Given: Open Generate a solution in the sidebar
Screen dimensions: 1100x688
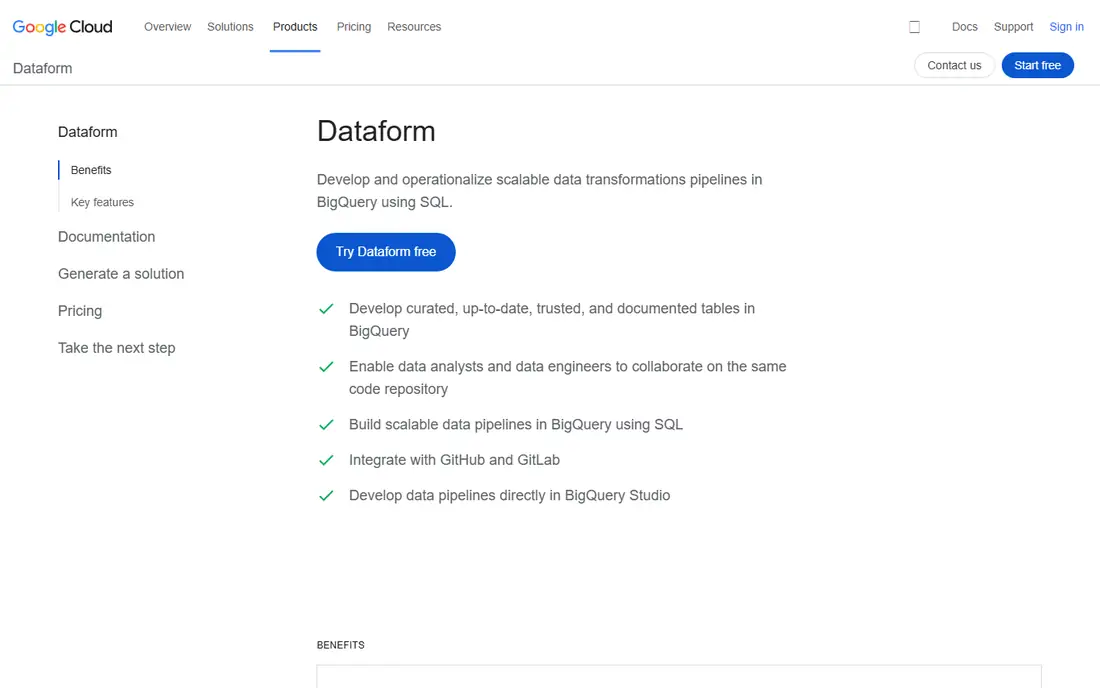Looking at the screenshot, I should (x=121, y=274).
